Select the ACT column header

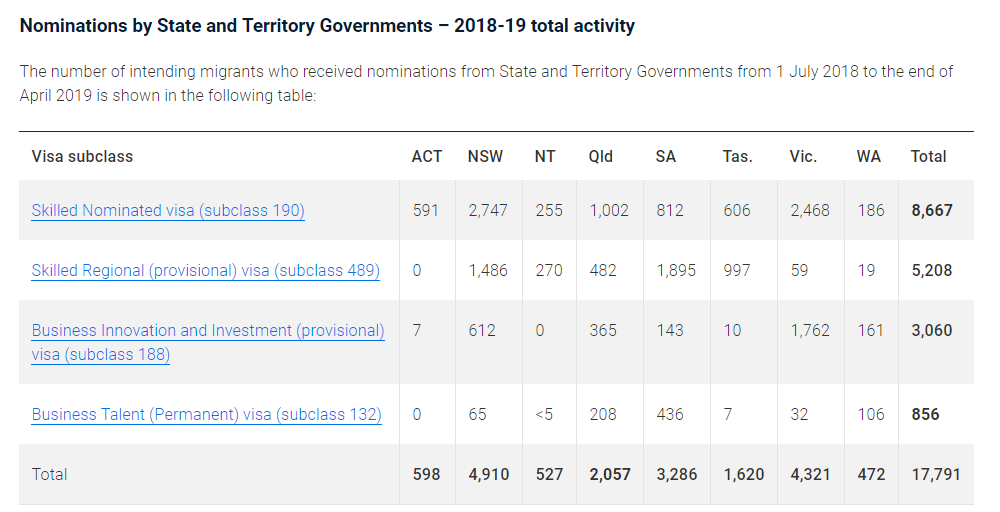coord(426,157)
